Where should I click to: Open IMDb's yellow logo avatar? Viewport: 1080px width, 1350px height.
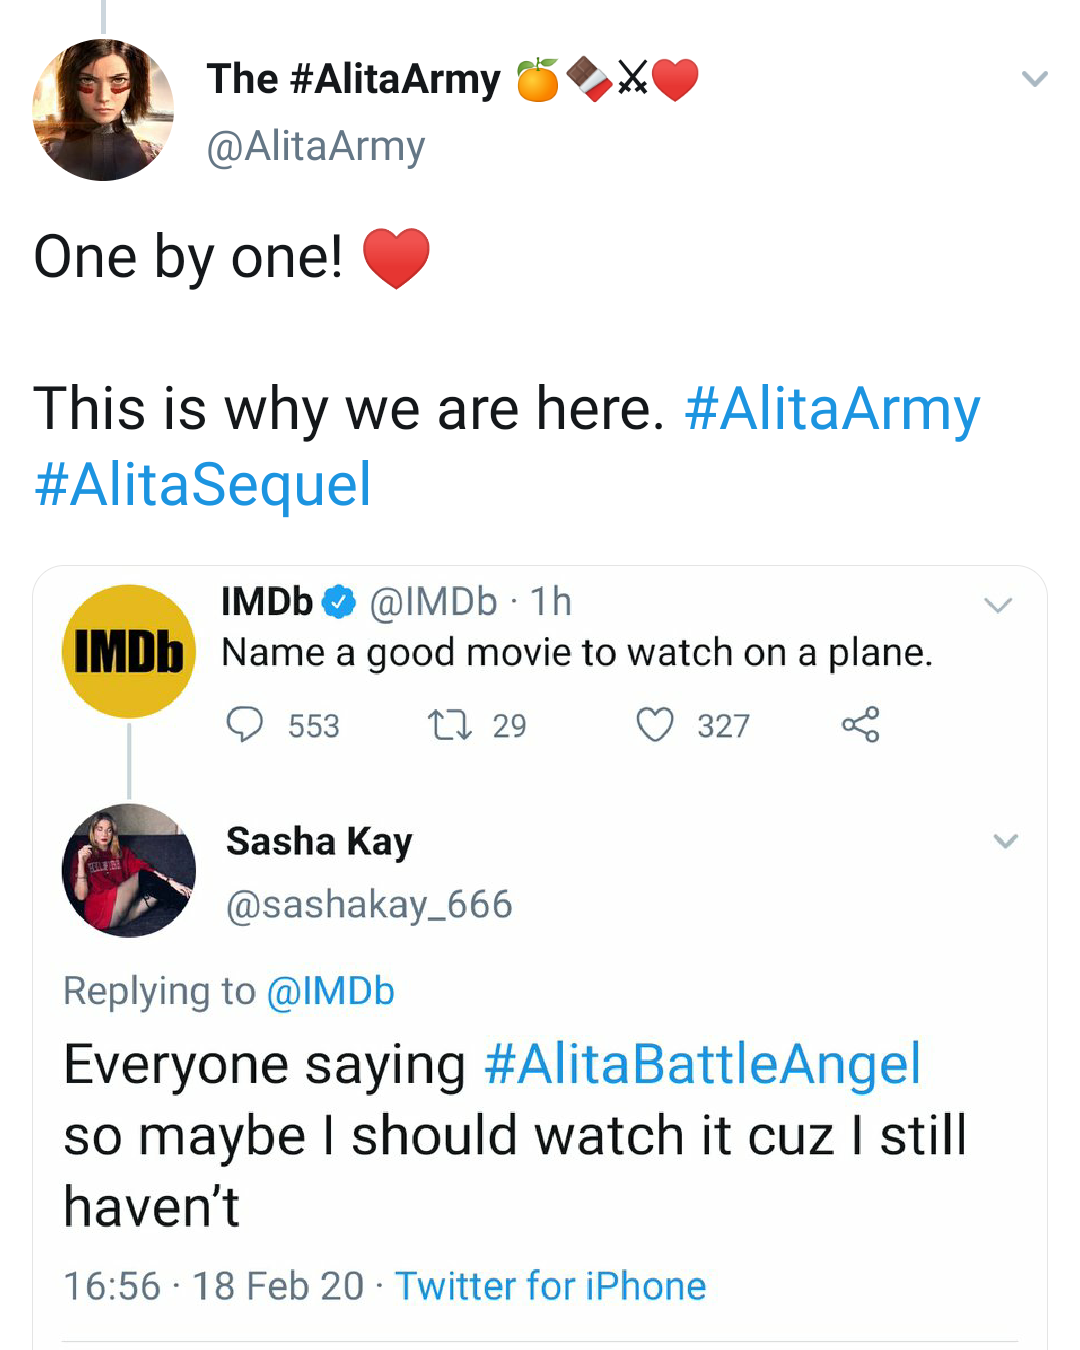click(x=129, y=651)
